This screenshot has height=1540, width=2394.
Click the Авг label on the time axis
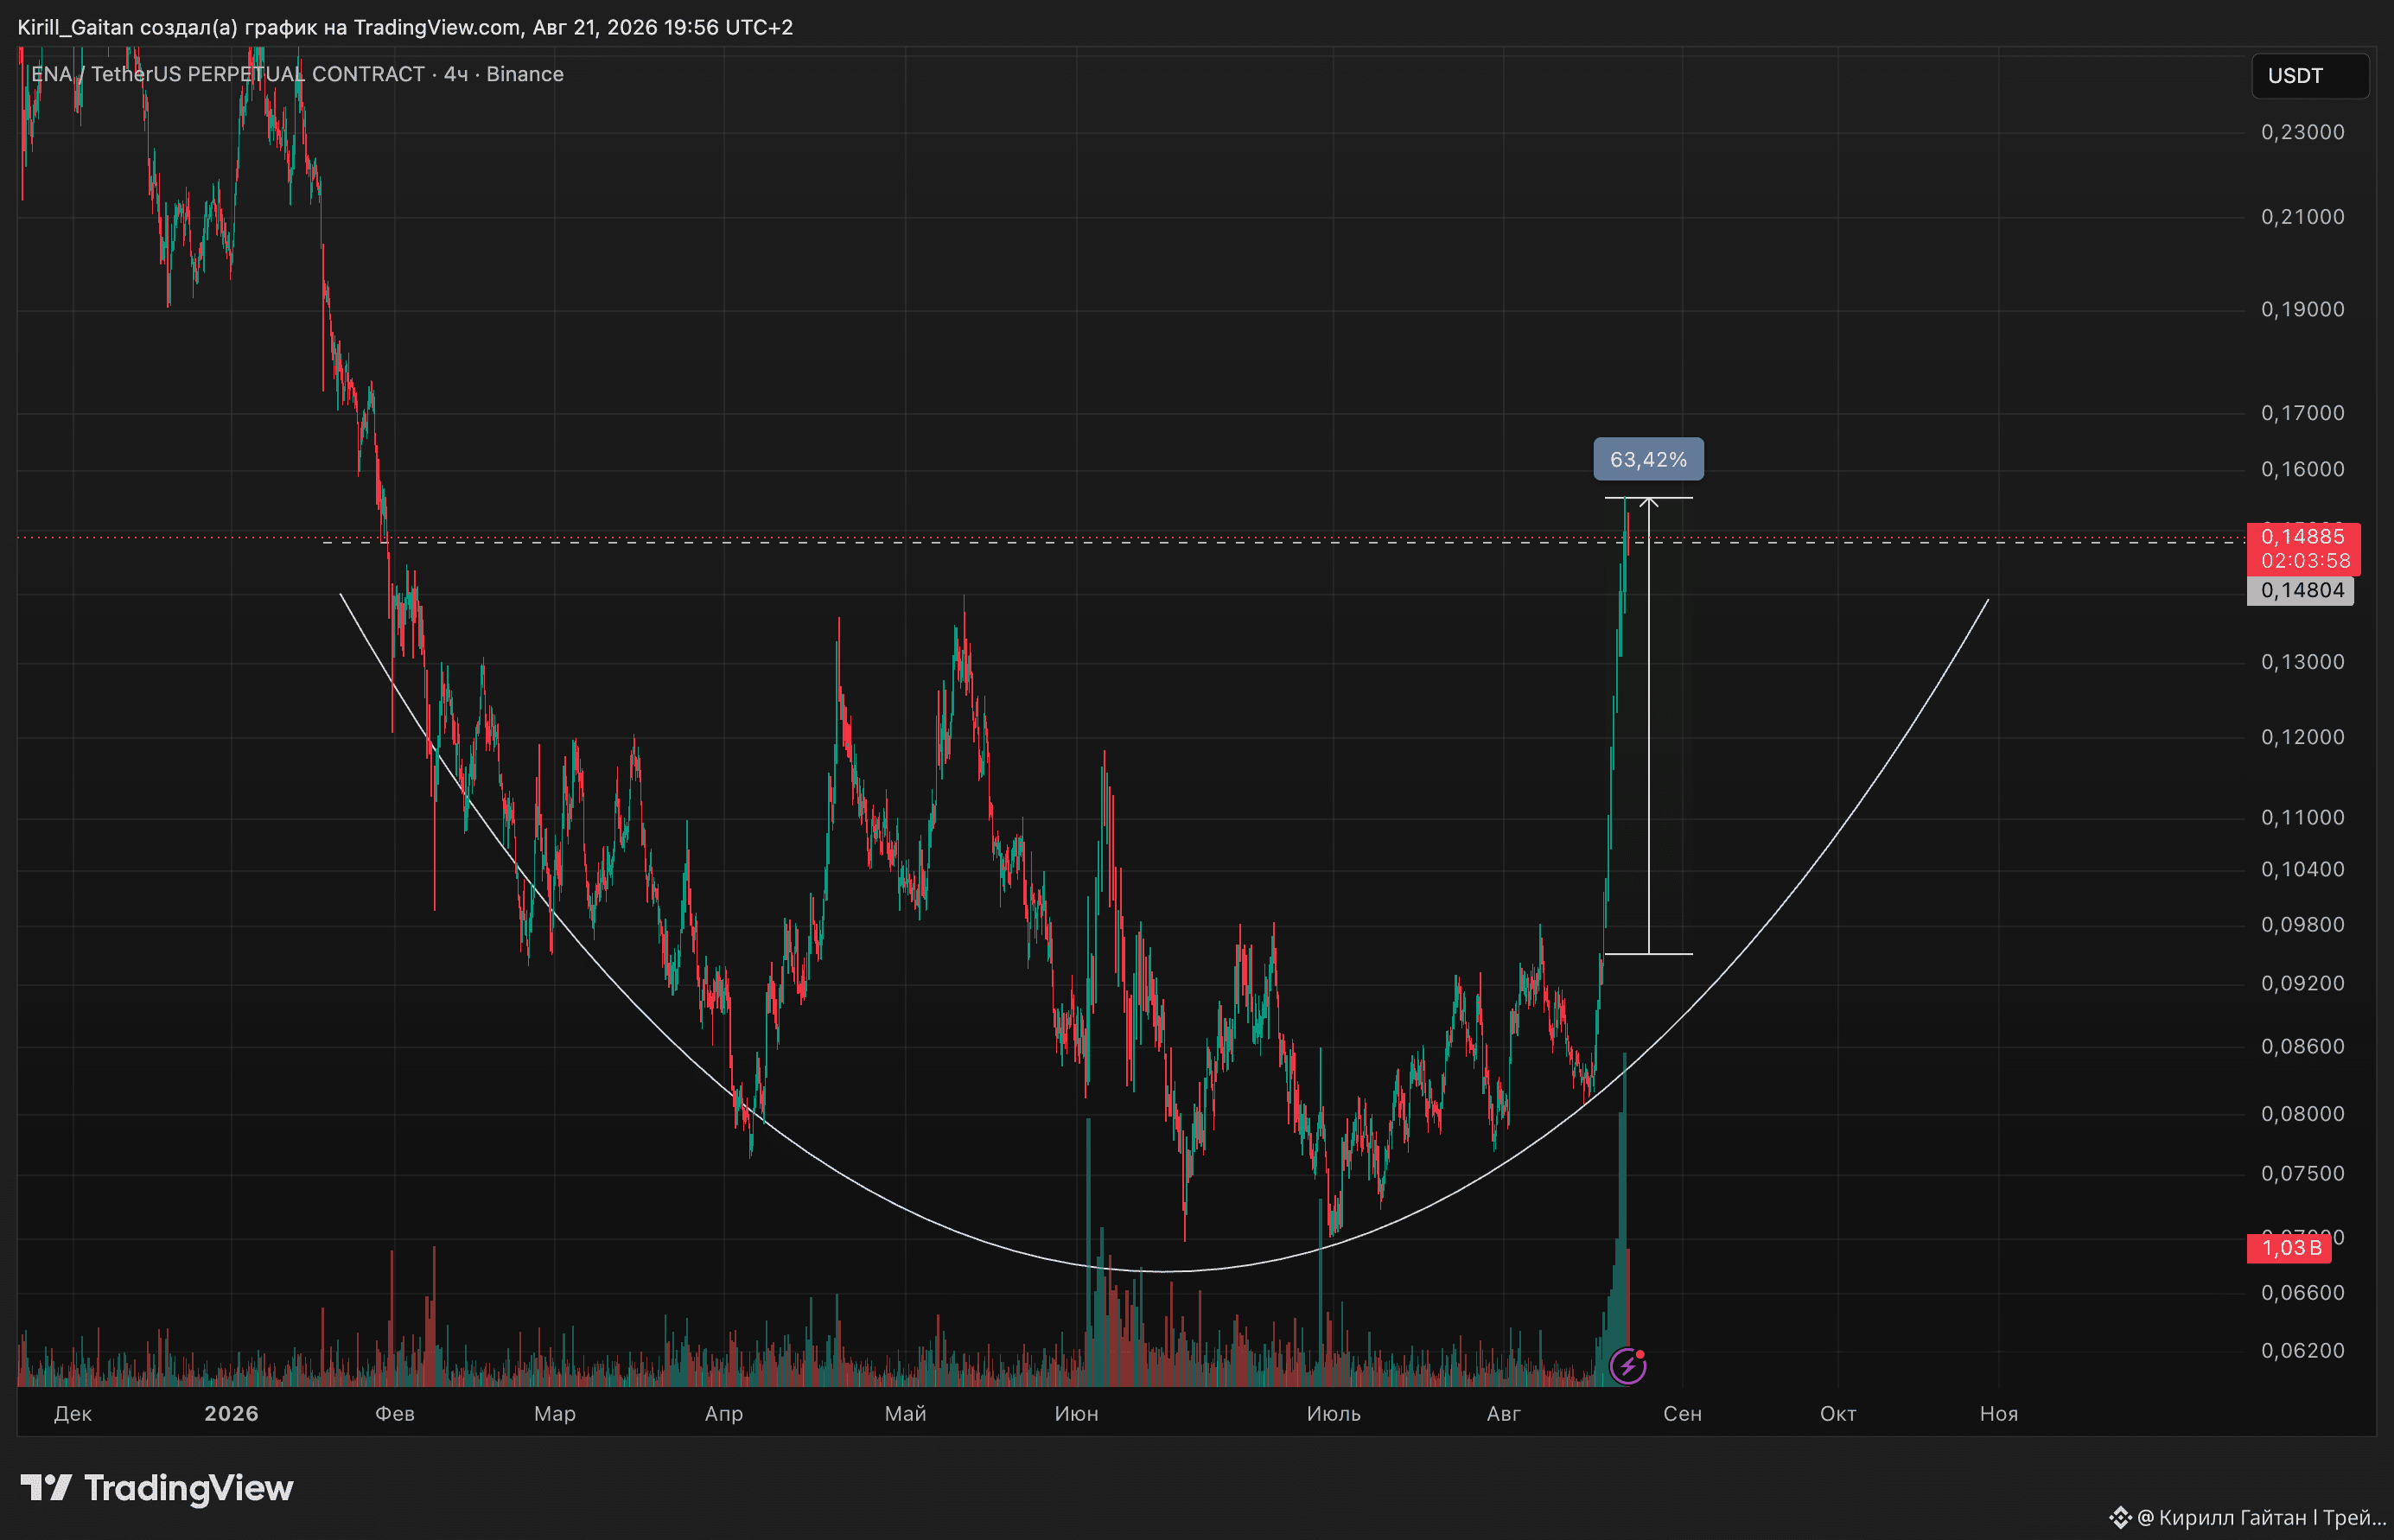coord(1504,1413)
